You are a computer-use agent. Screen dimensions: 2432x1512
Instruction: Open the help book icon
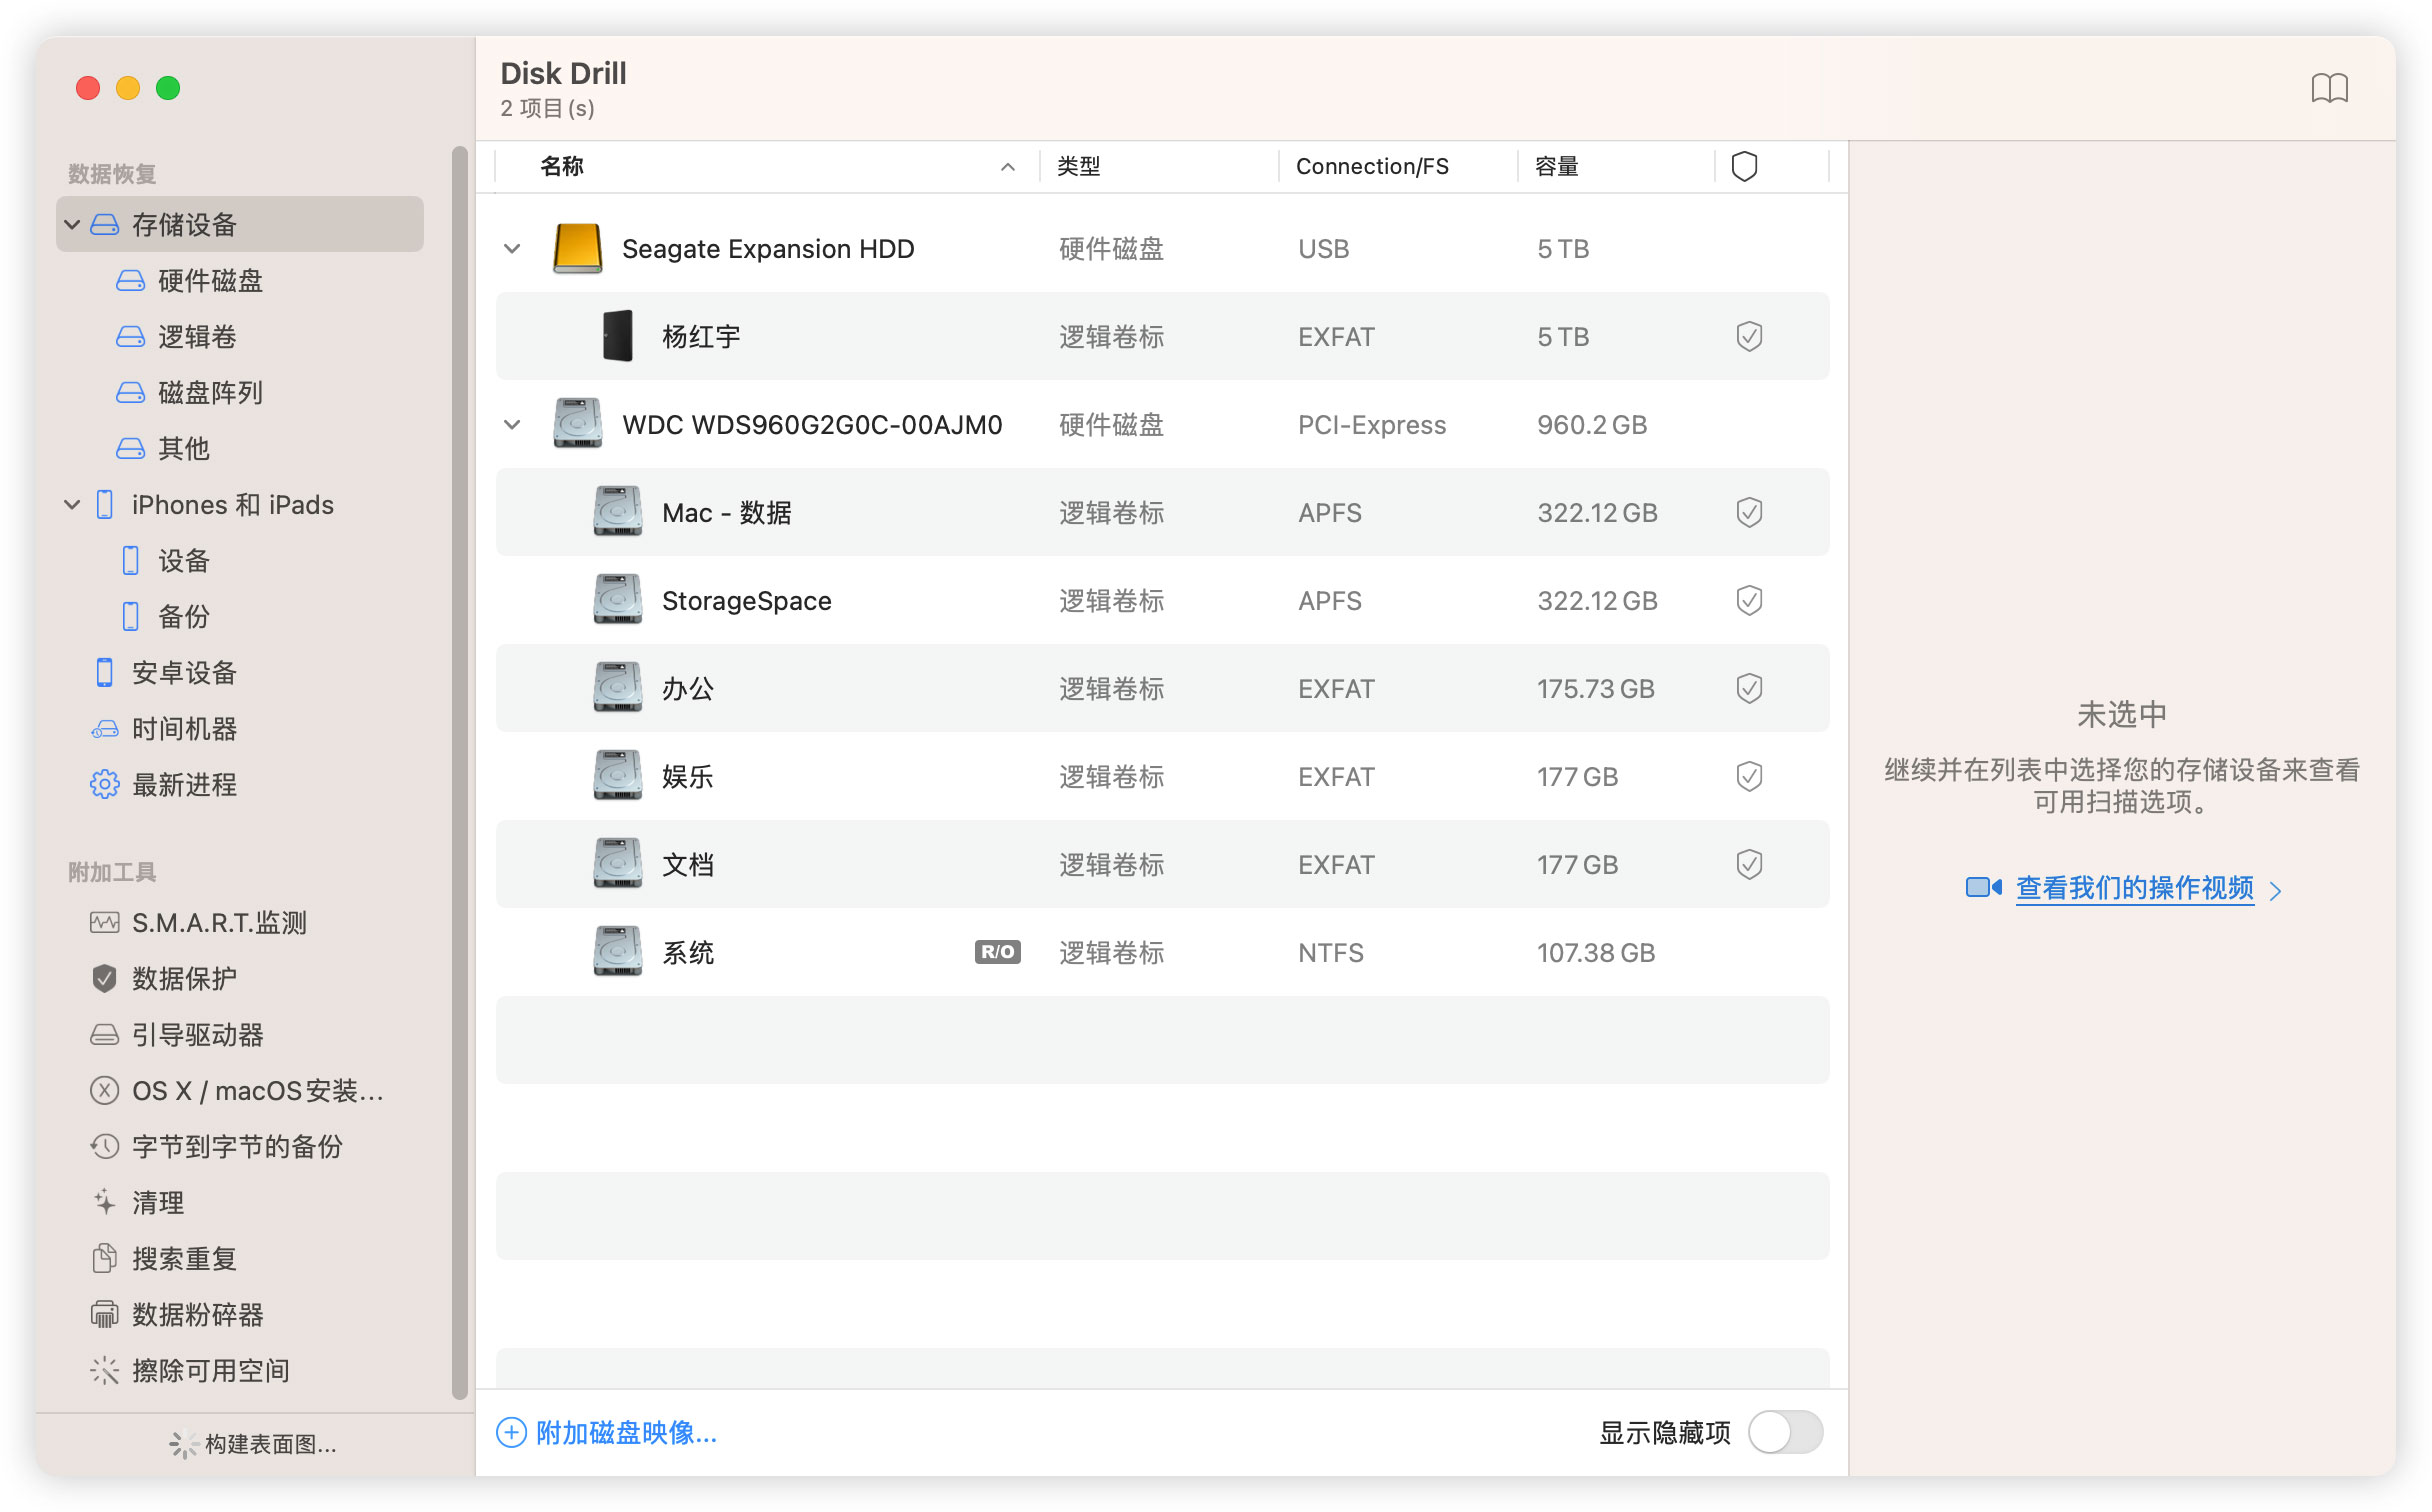pyautogui.click(x=2329, y=88)
